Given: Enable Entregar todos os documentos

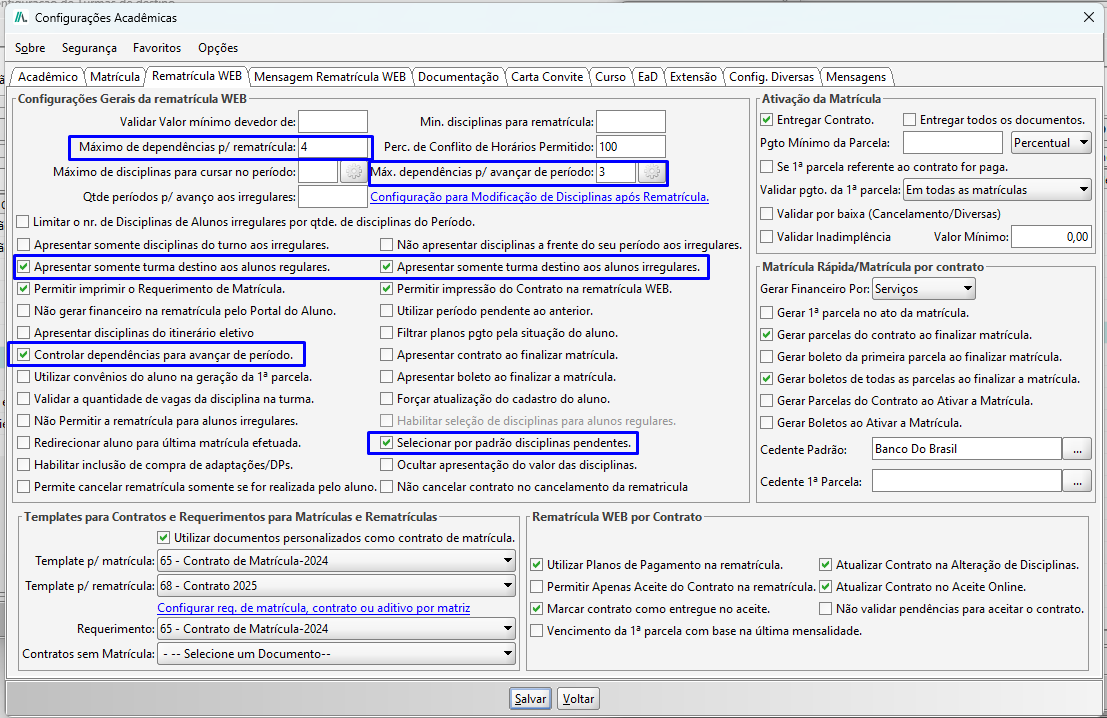Looking at the screenshot, I should click(x=909, y=120).
